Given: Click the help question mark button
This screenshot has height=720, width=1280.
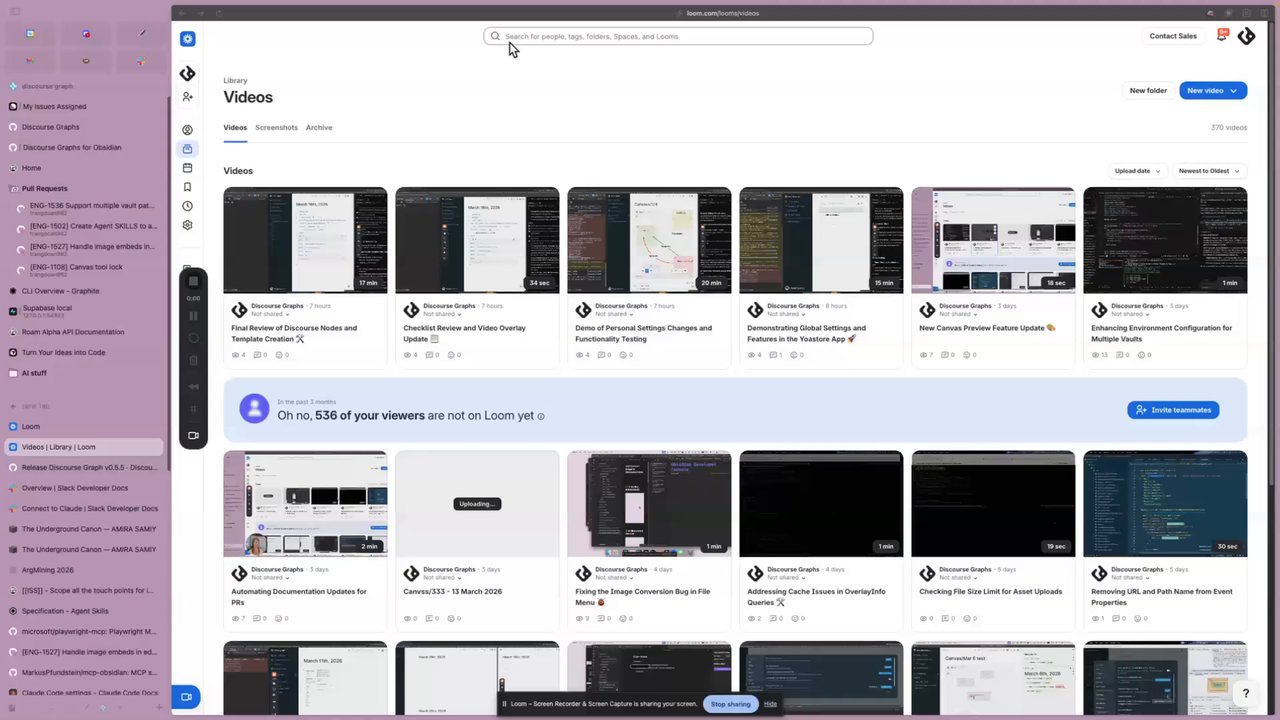Looking at the screenshot, I should click(1246, 693).
